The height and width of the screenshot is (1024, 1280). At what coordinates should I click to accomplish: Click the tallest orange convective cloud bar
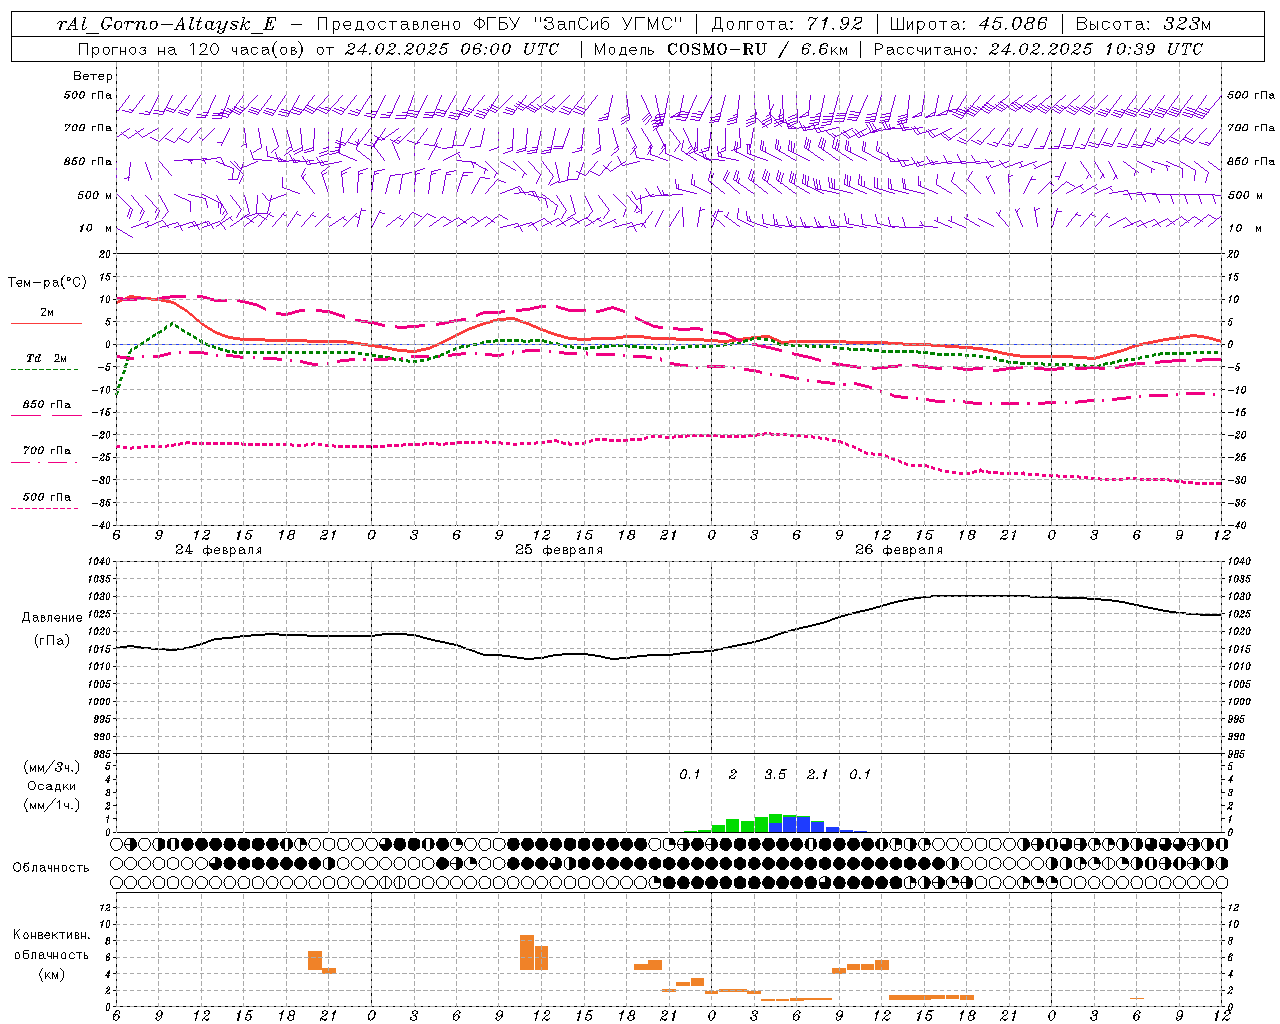pyautogui.click(x=527, y=952)
